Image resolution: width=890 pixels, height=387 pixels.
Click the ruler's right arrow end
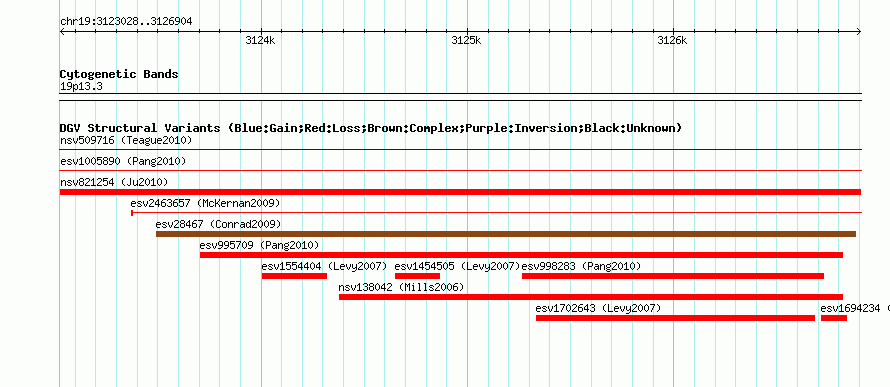click(859, 32)
